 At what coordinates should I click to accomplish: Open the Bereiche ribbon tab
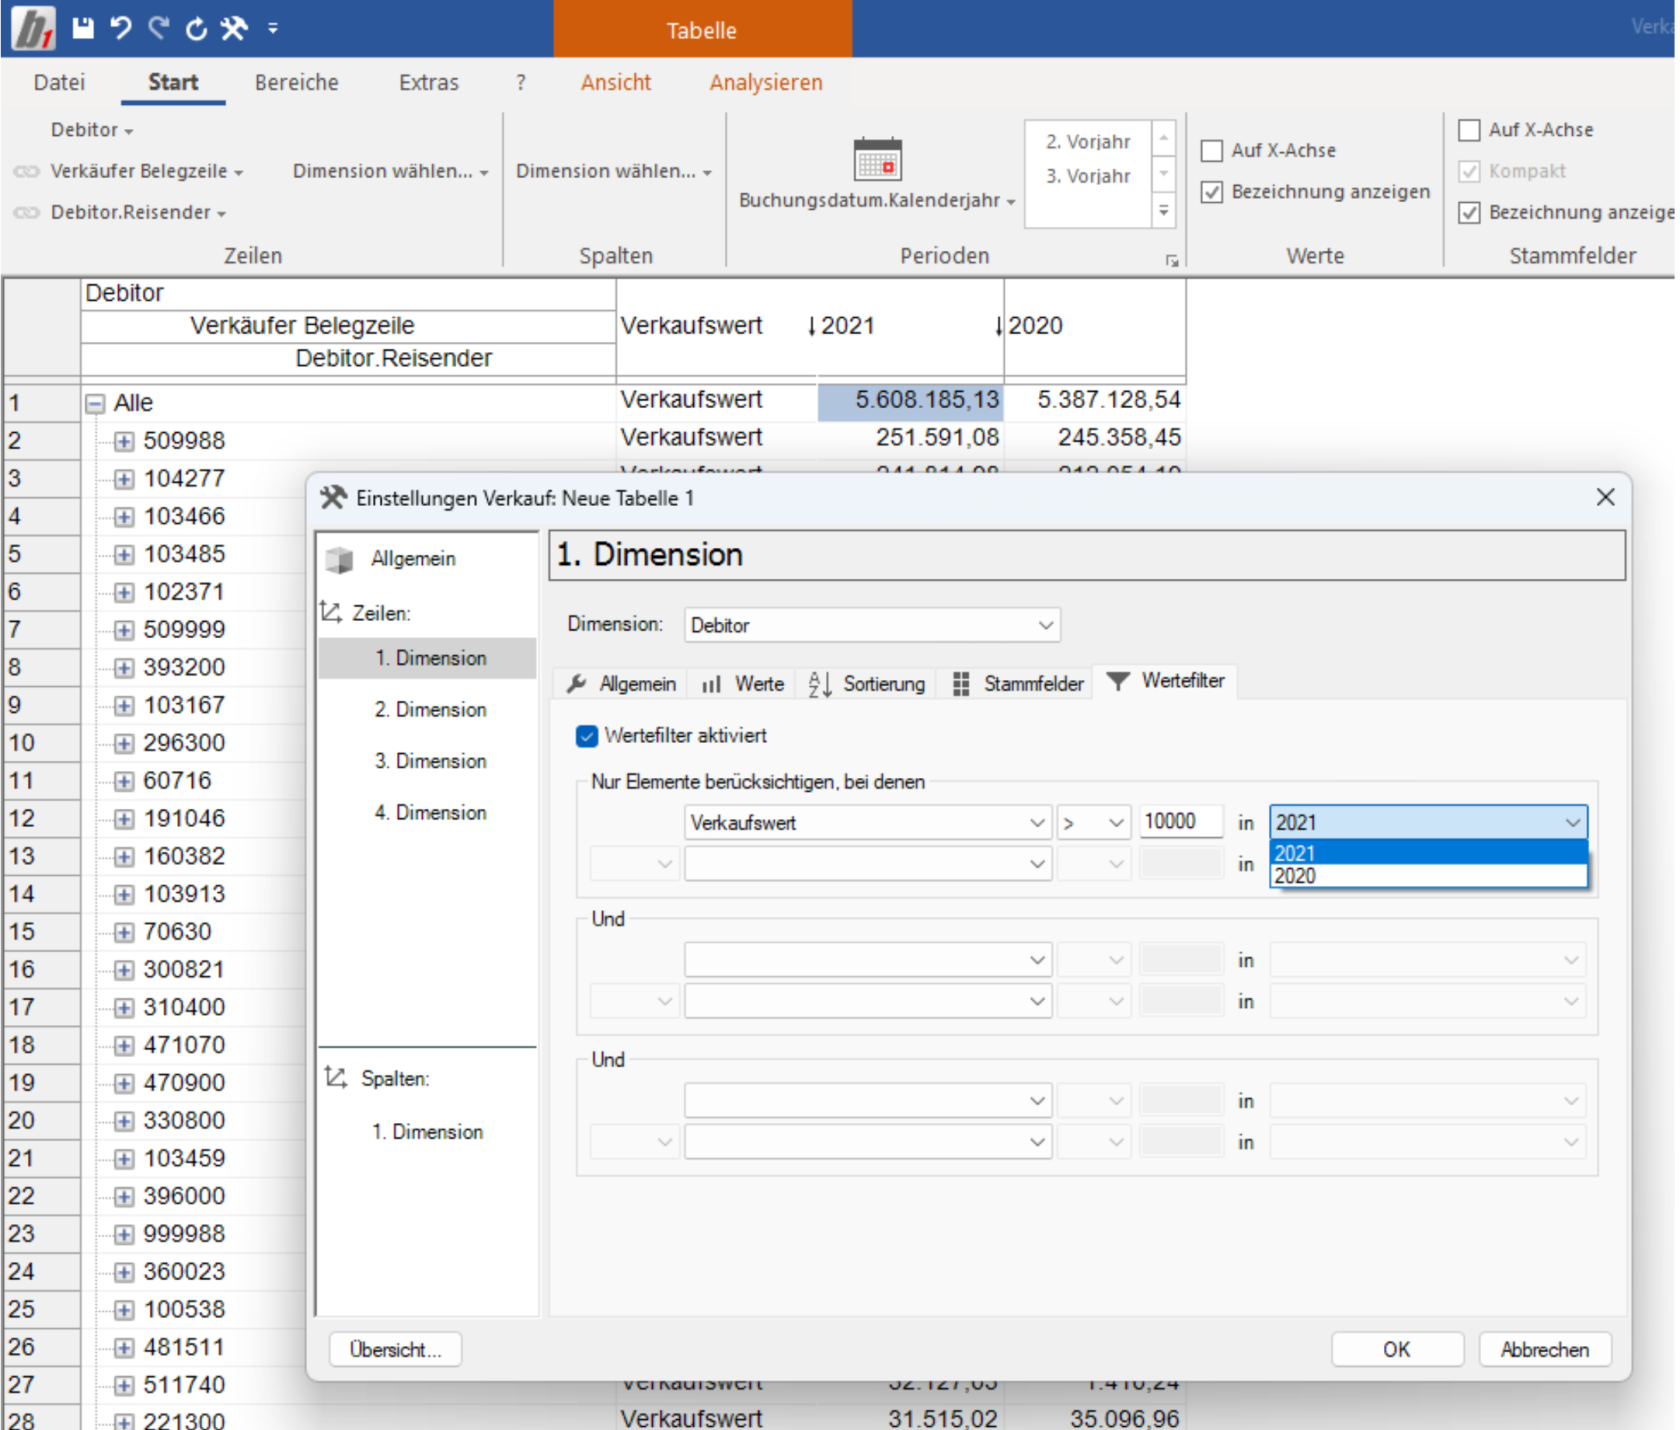point(297,83)
